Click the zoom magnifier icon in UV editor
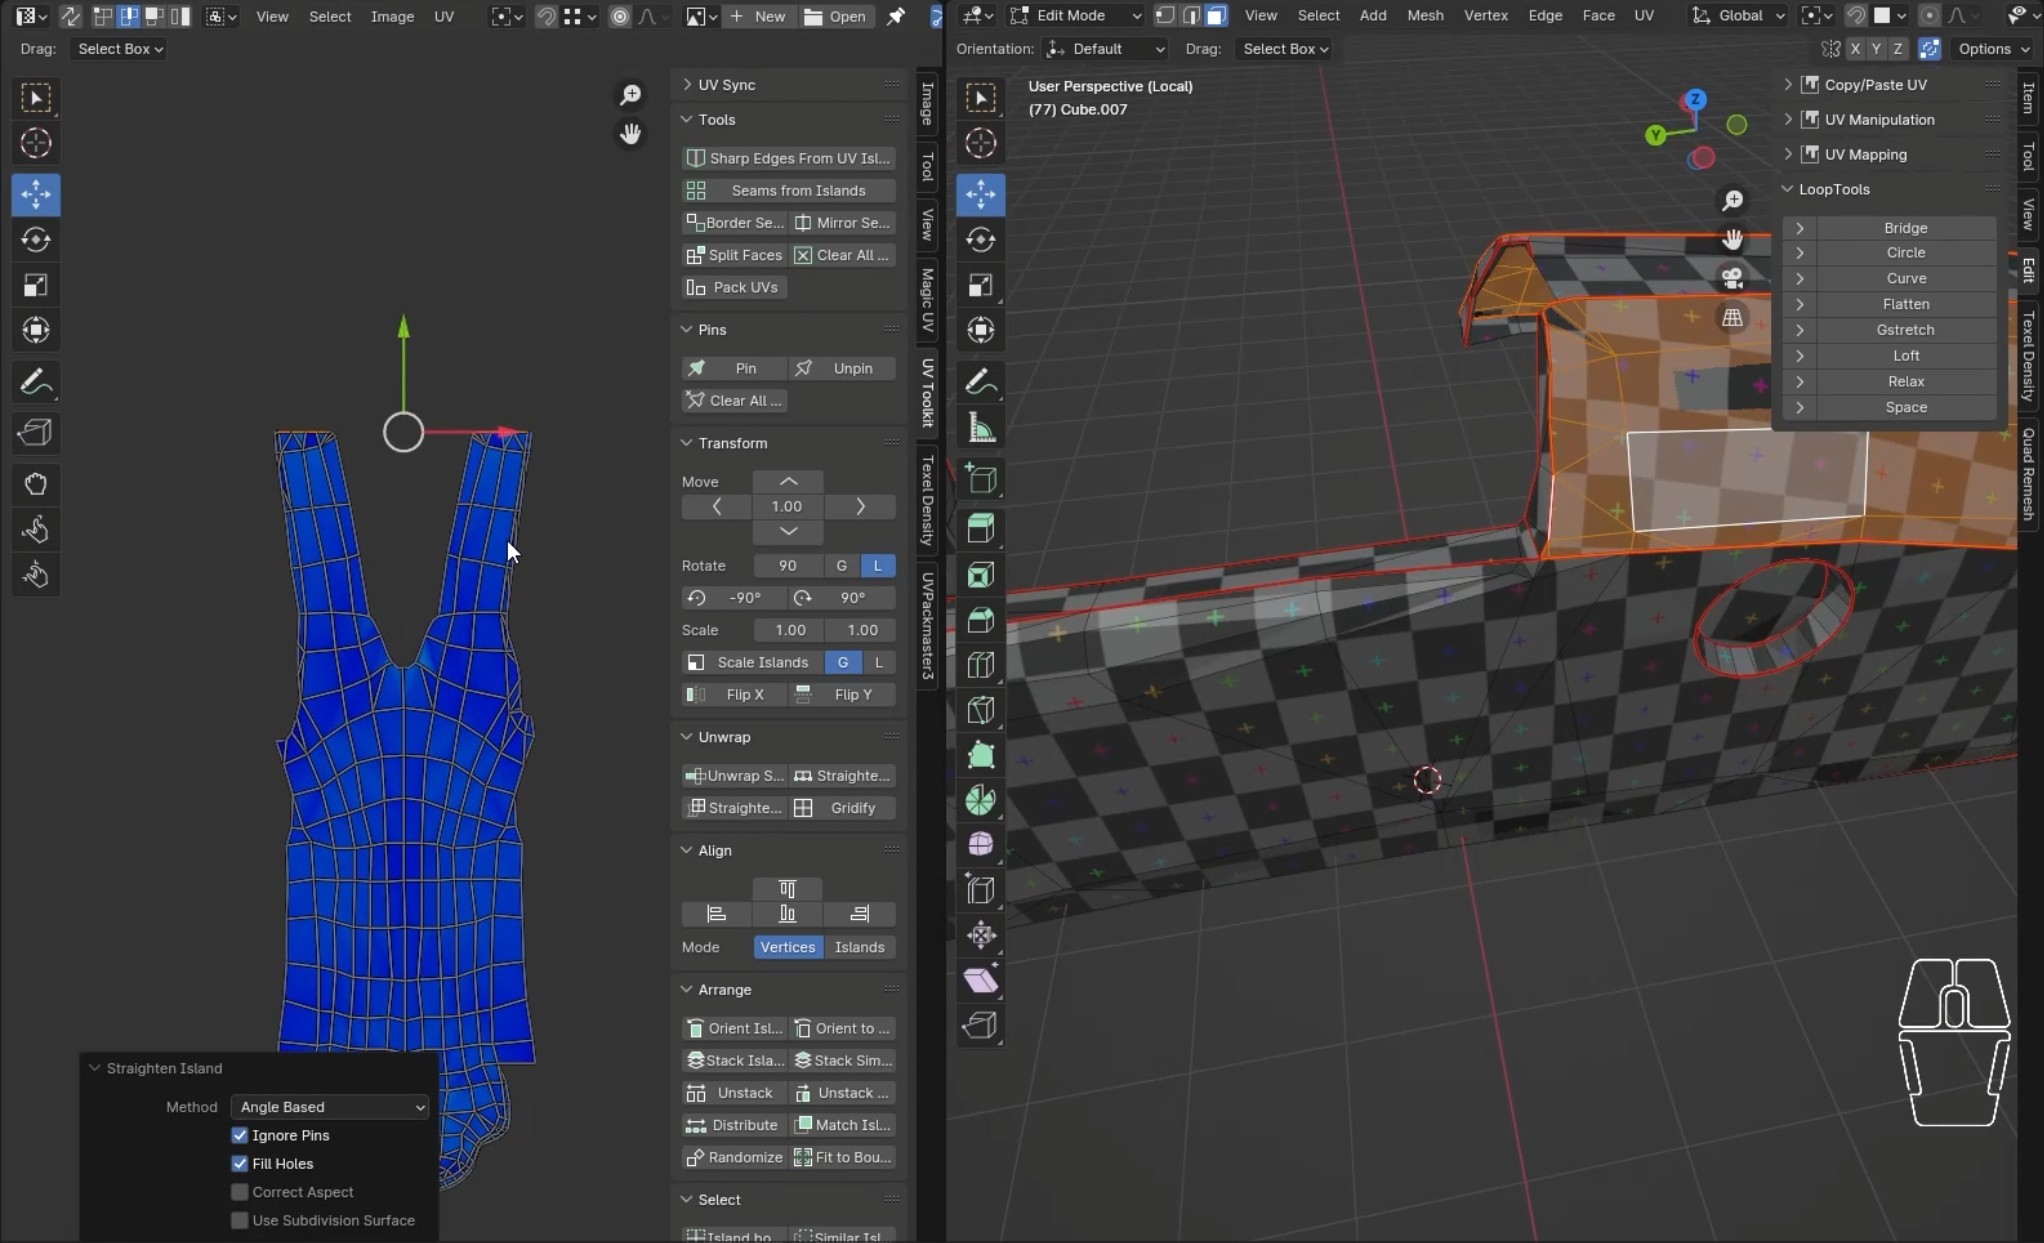The height and width of the screenshot is (1243, 2044). tap(630, 95)
